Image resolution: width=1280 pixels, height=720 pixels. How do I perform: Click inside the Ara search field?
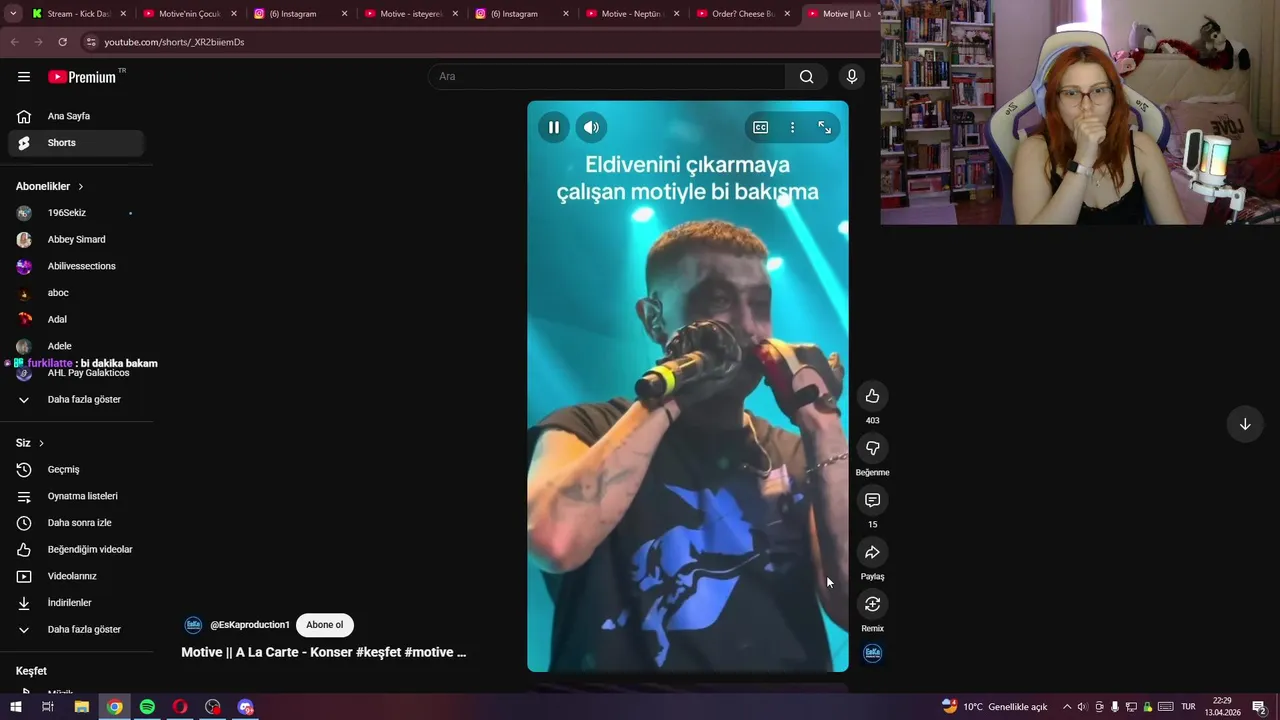click(x=607, y=77)
